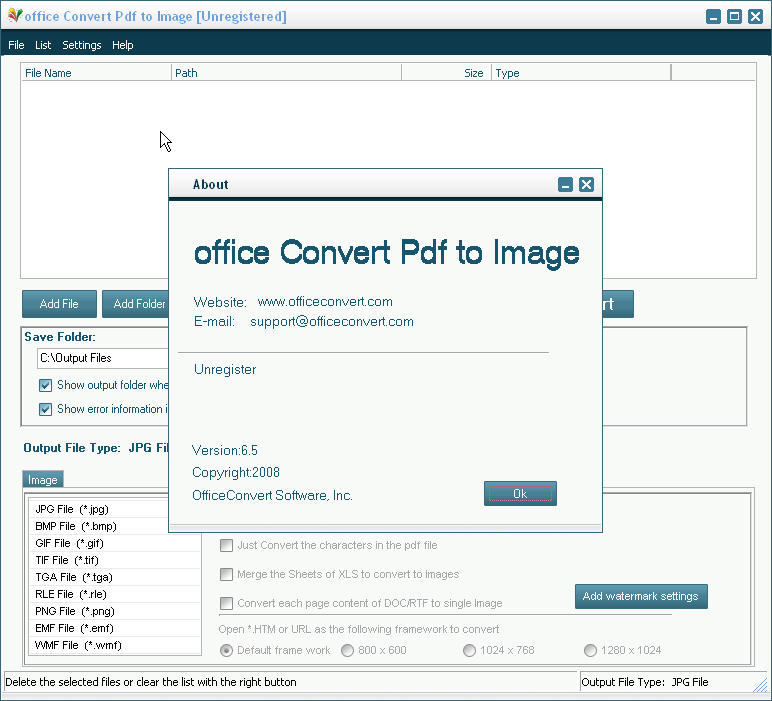Click the Add File button
772x701 pixels.
[59, 304]
